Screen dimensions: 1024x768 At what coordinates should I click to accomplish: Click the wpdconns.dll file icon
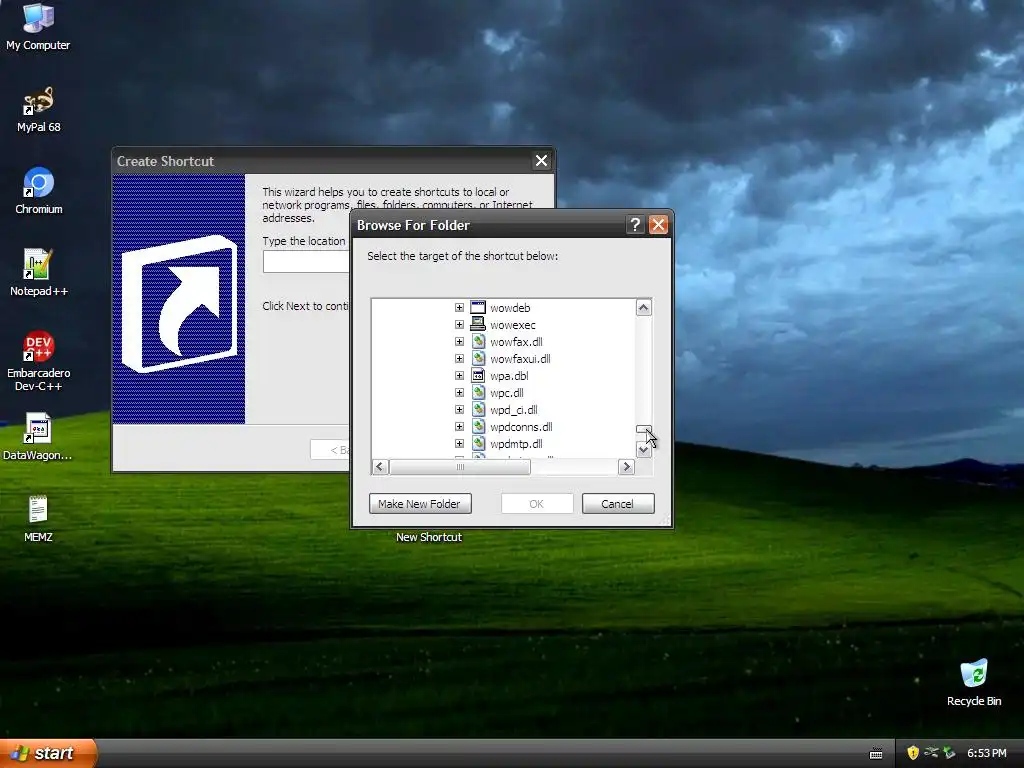(478, 426)
